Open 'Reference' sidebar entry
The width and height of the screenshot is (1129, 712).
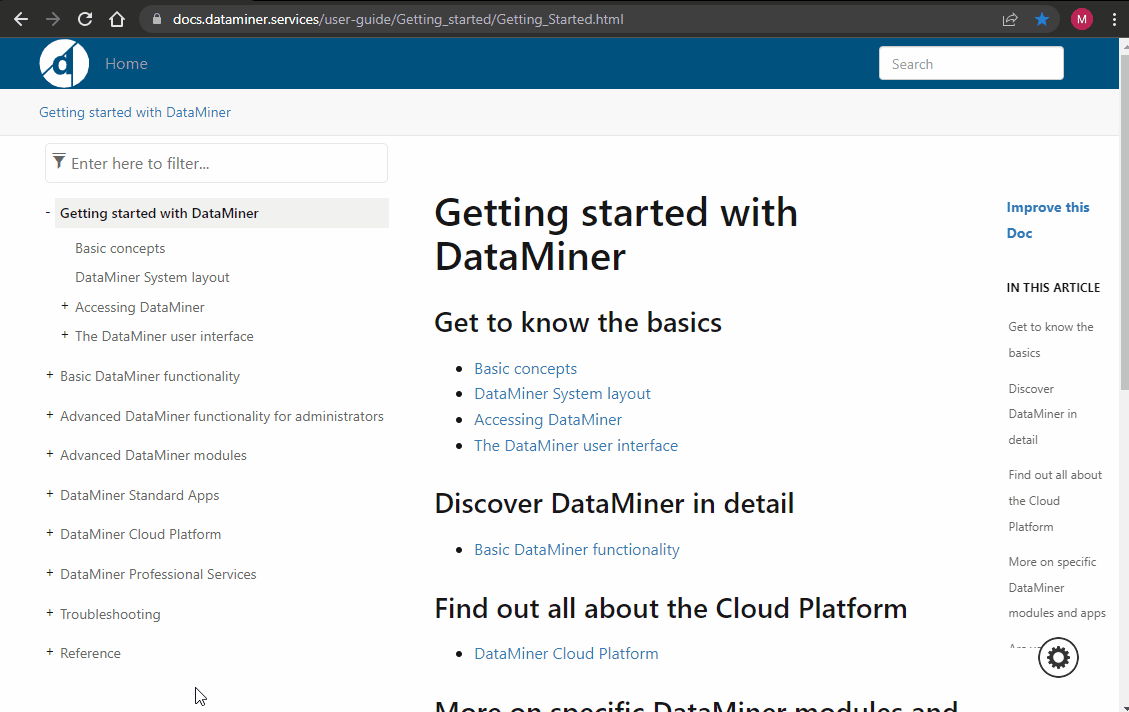90,653
